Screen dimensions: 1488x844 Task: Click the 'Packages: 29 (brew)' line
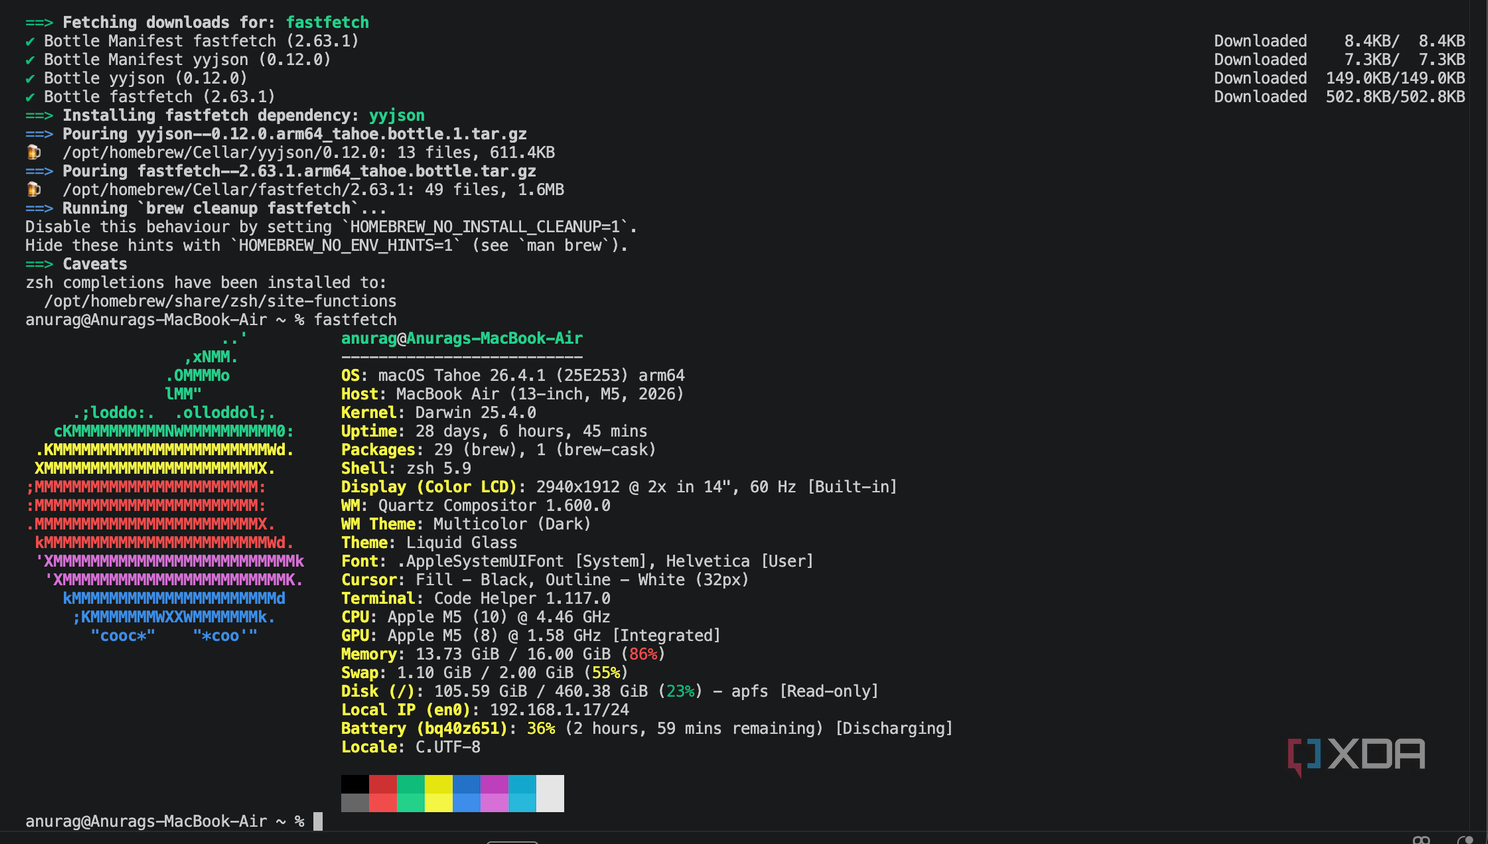499,450
